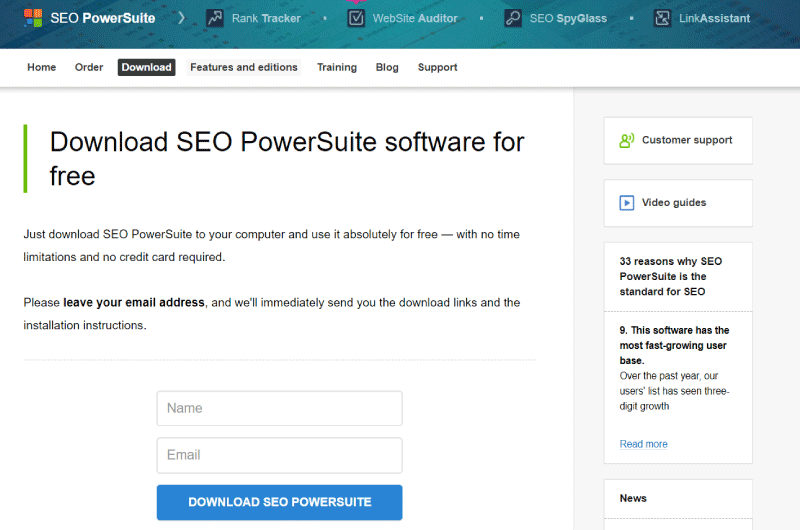Click the News sidebar heading
Screen dimensions: 800x530
point(633,498)
